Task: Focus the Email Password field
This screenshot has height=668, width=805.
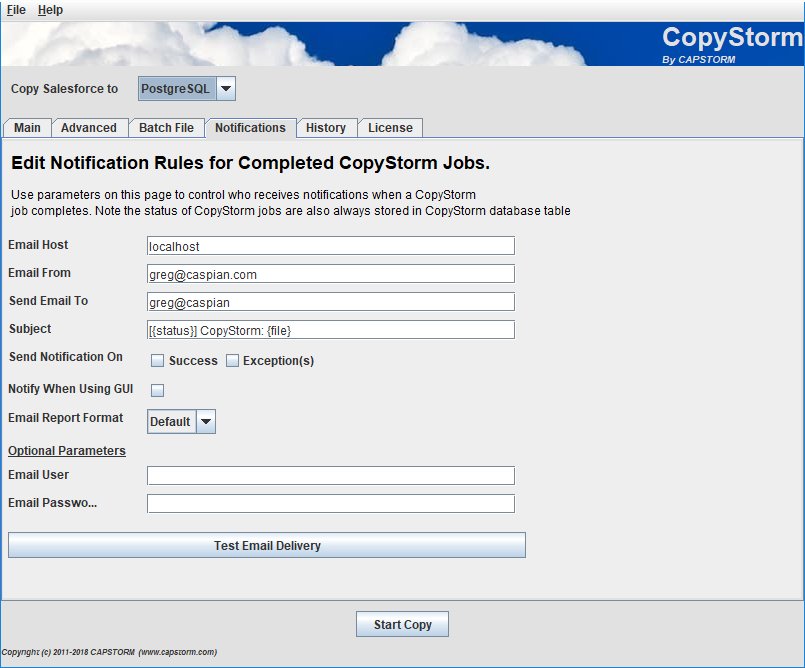Action: 331,504
